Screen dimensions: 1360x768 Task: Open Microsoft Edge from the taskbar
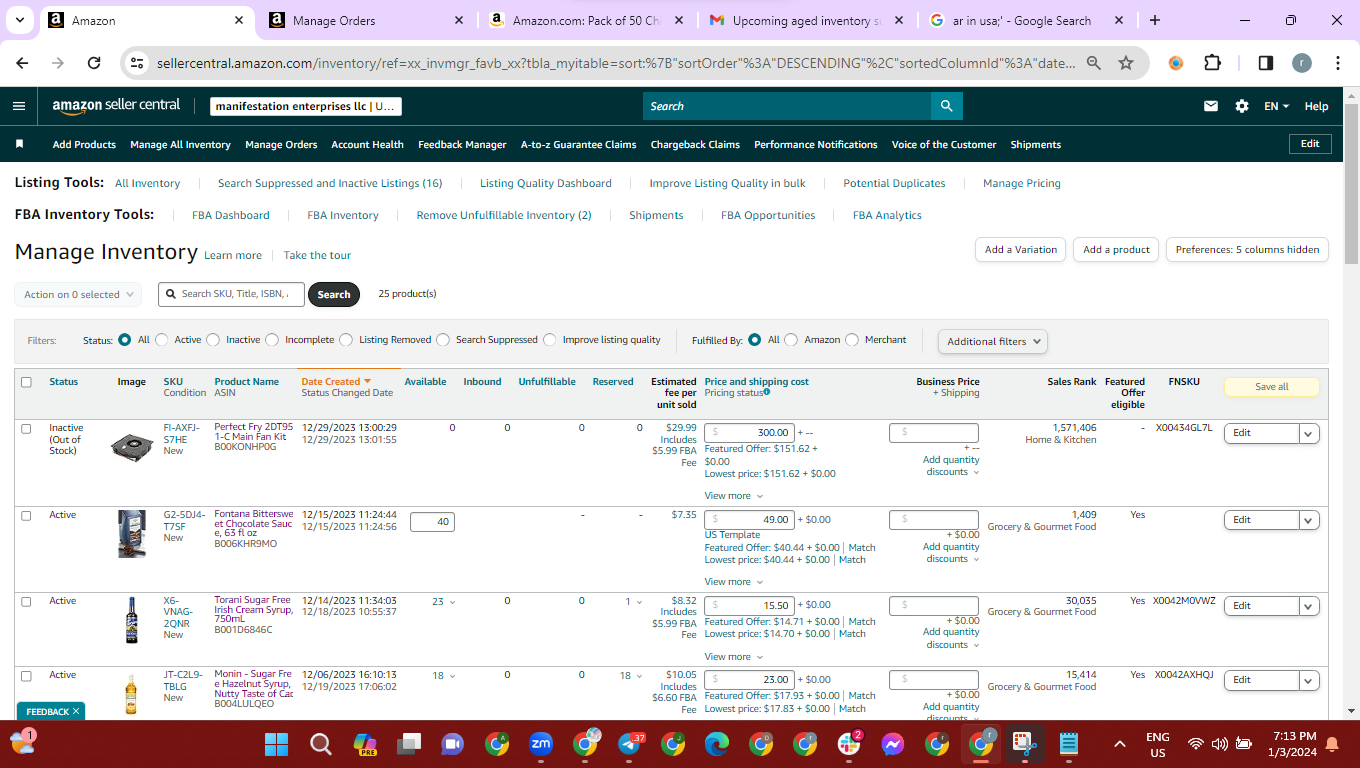[x=717, y=744]
